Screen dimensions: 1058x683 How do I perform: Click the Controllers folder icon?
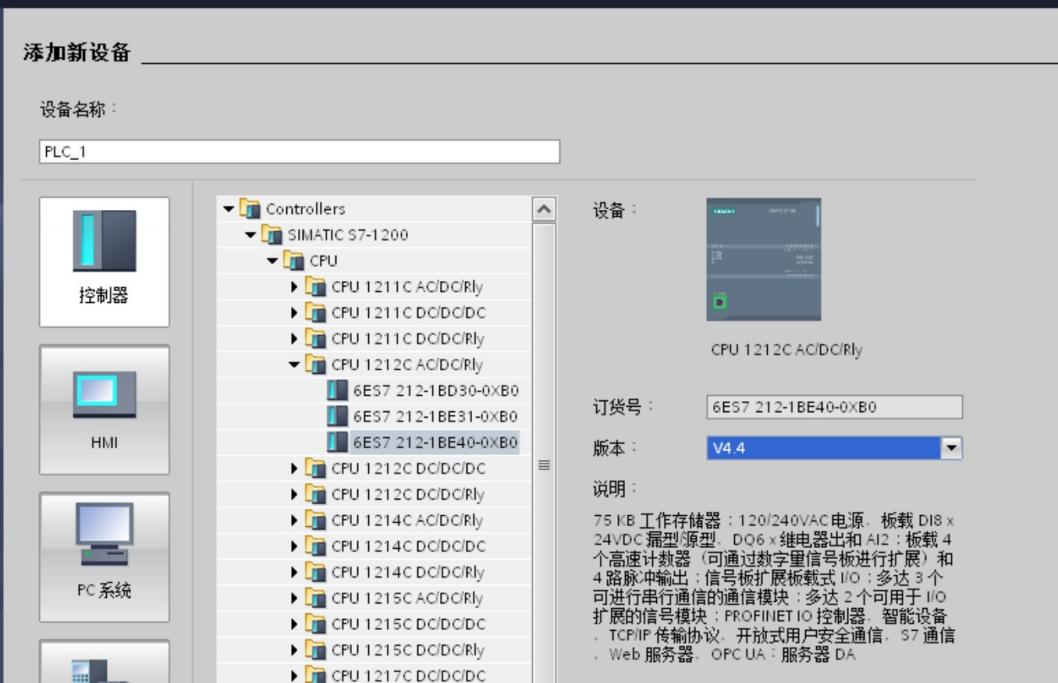coord(250,209)
